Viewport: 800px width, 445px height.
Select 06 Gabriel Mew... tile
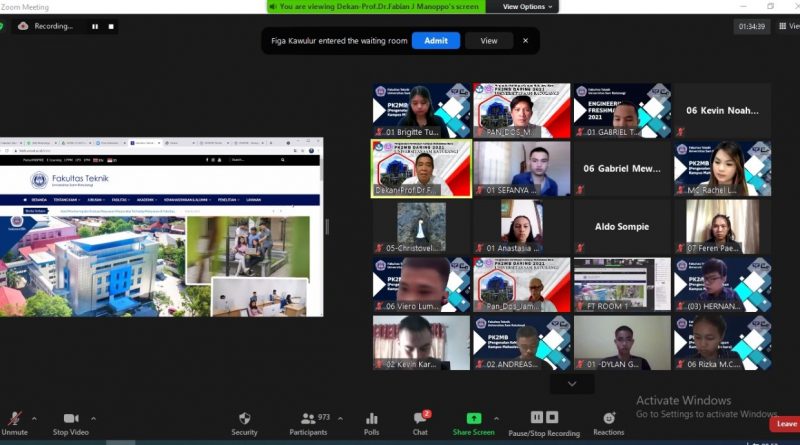coord(622,168)
